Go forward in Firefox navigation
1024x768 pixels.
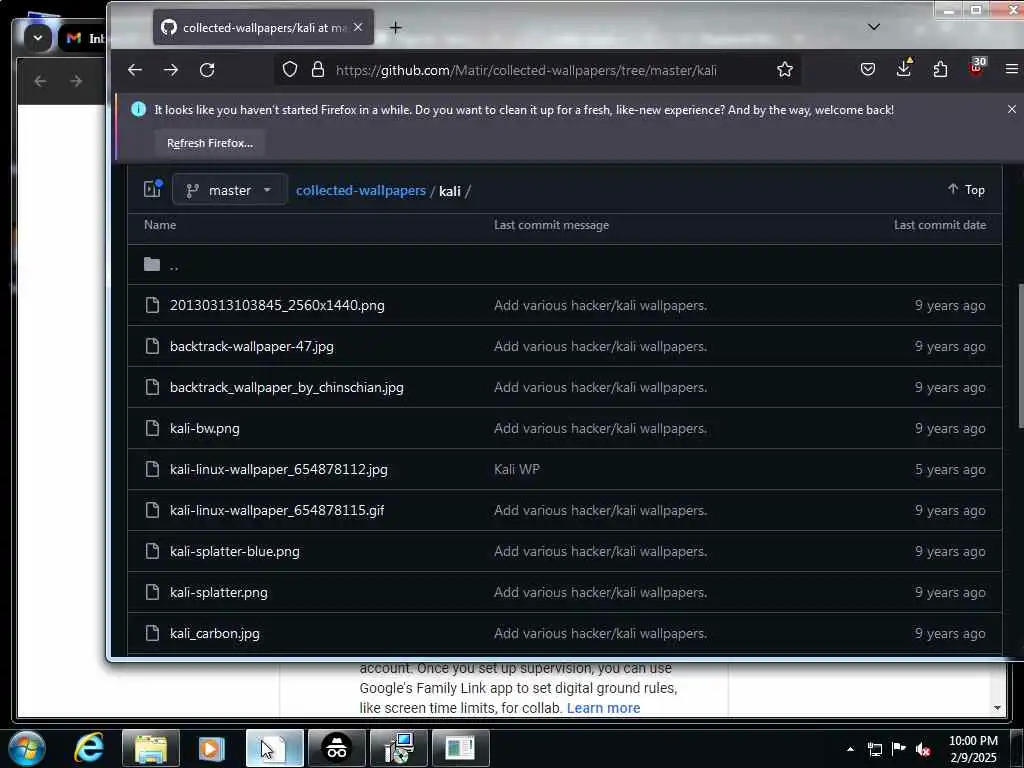pyautogui.click(x=171, y=70)
